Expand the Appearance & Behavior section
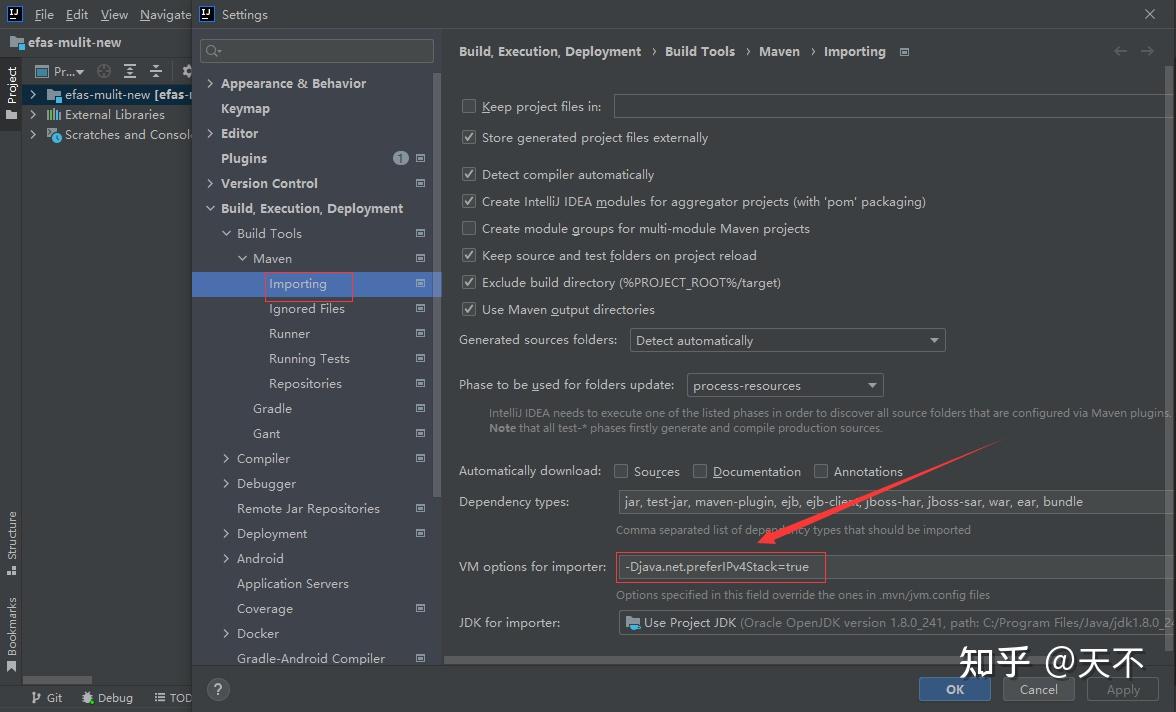This screenshot has width=1176, height=712. click(210, 83)
